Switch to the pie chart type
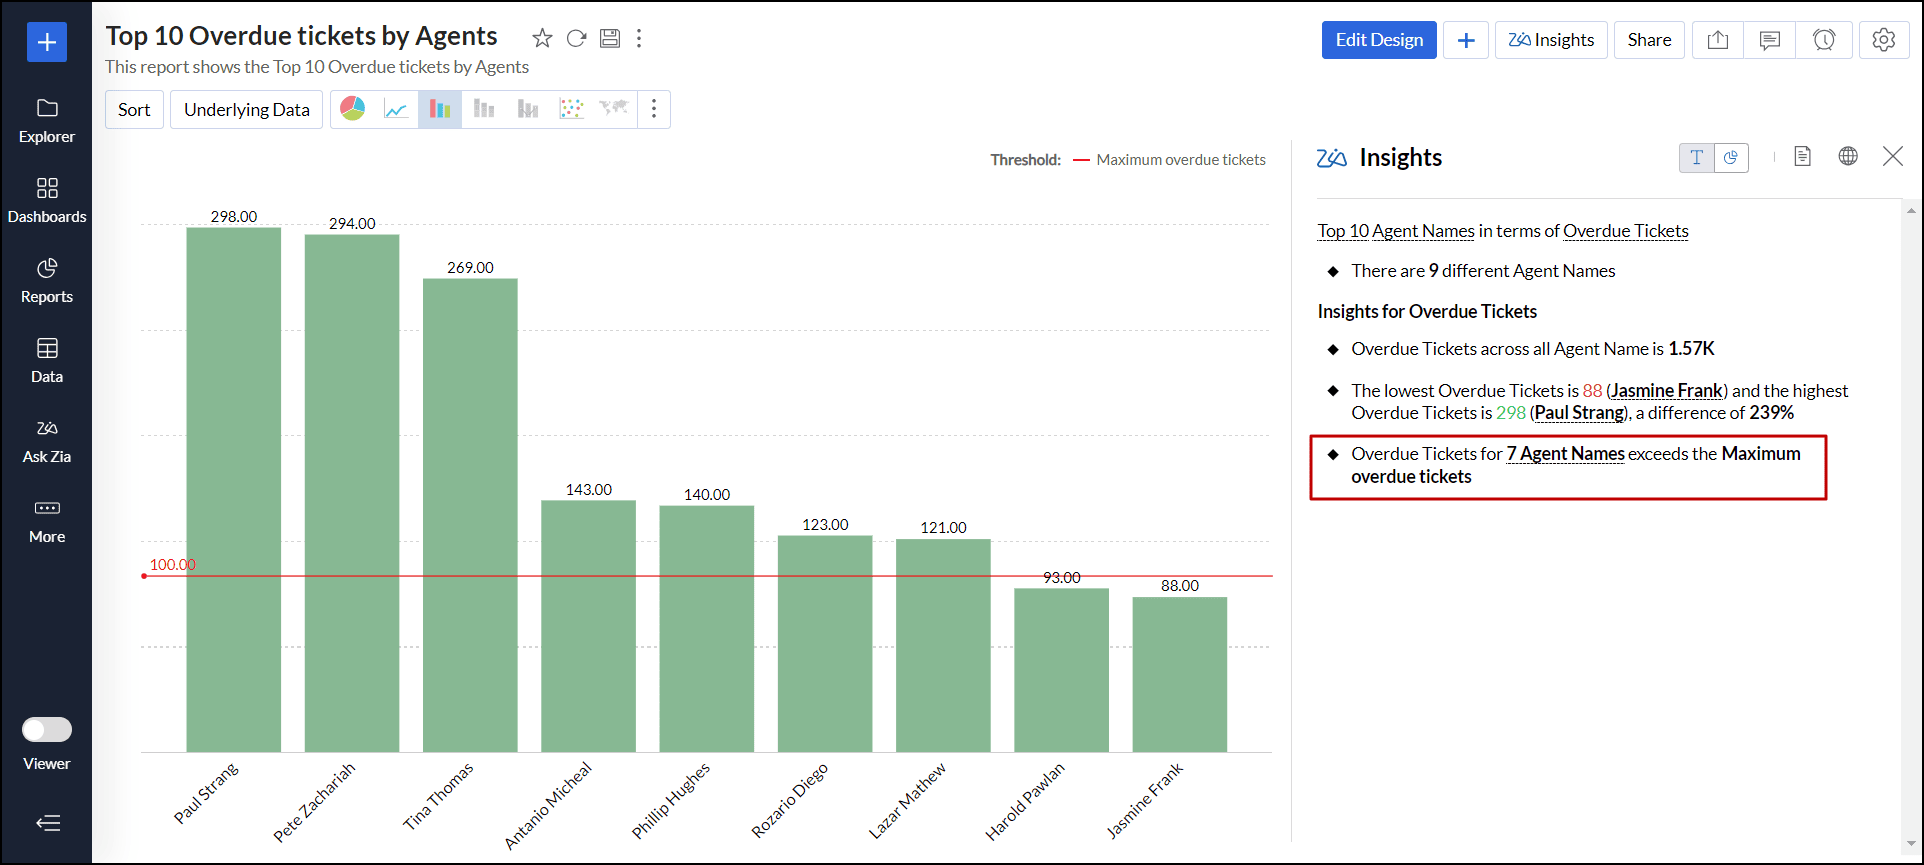 click(x=353, y=109)
